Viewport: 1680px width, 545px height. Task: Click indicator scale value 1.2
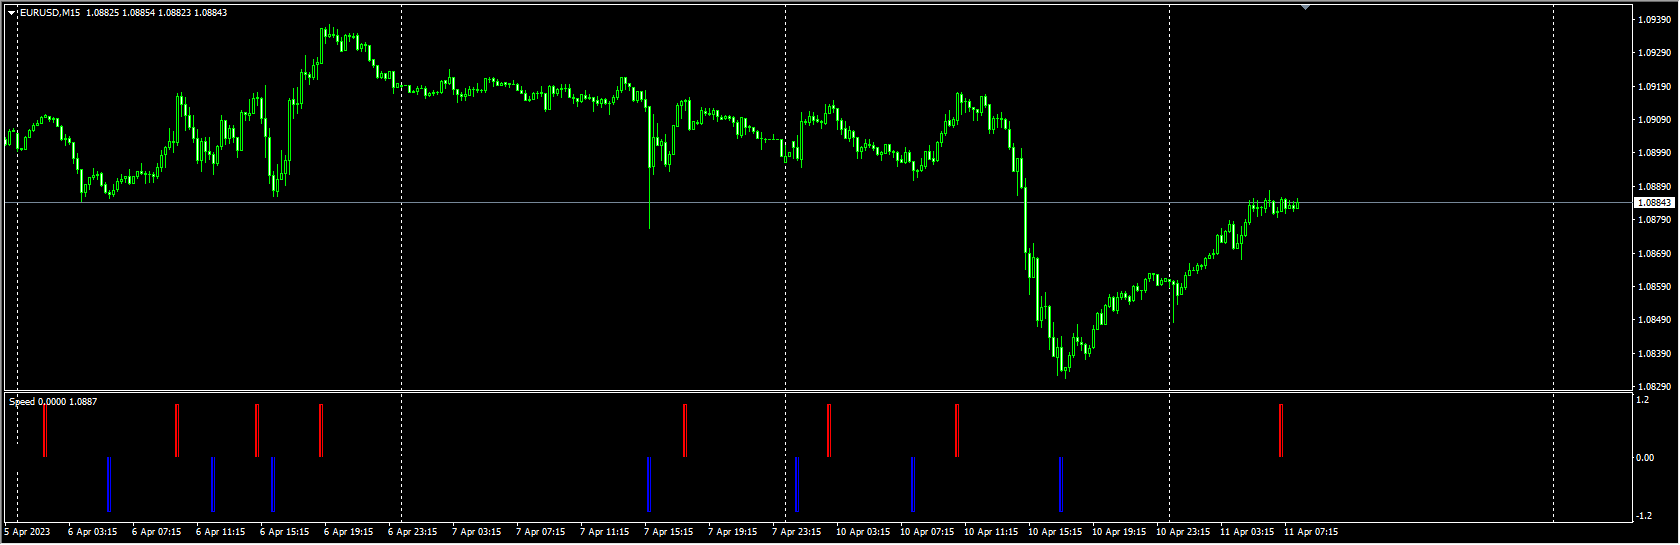pos(1642,400)
